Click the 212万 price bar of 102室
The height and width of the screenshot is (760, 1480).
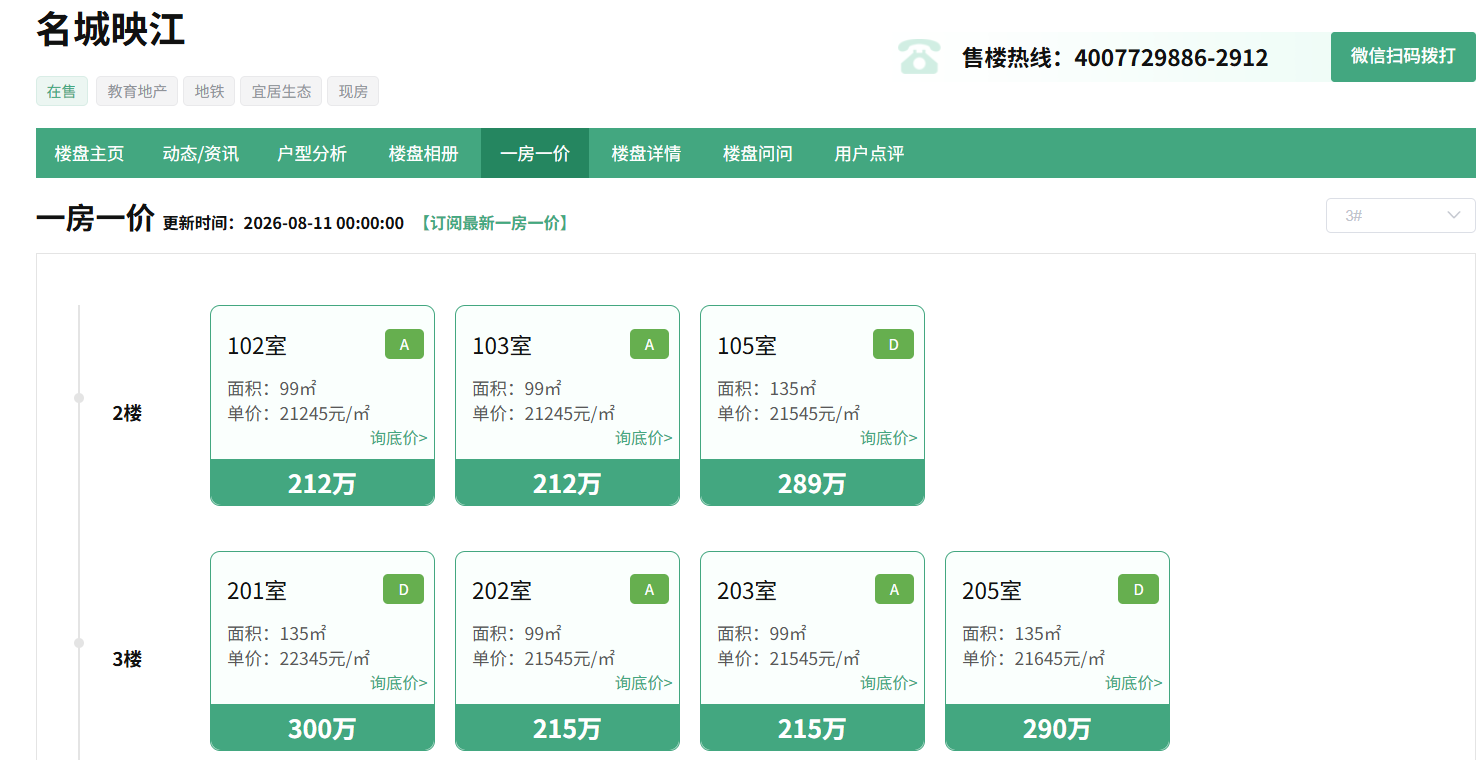coord(322,483)
